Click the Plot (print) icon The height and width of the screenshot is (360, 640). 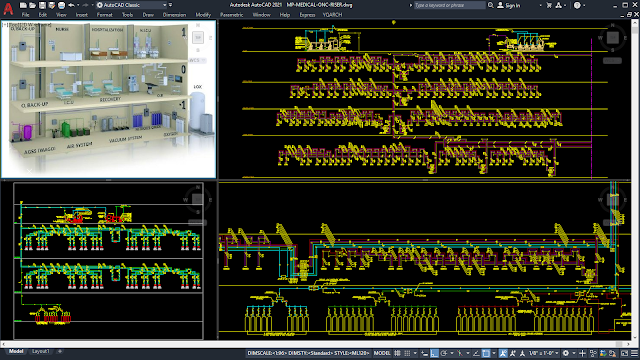(x=61, y=5)
